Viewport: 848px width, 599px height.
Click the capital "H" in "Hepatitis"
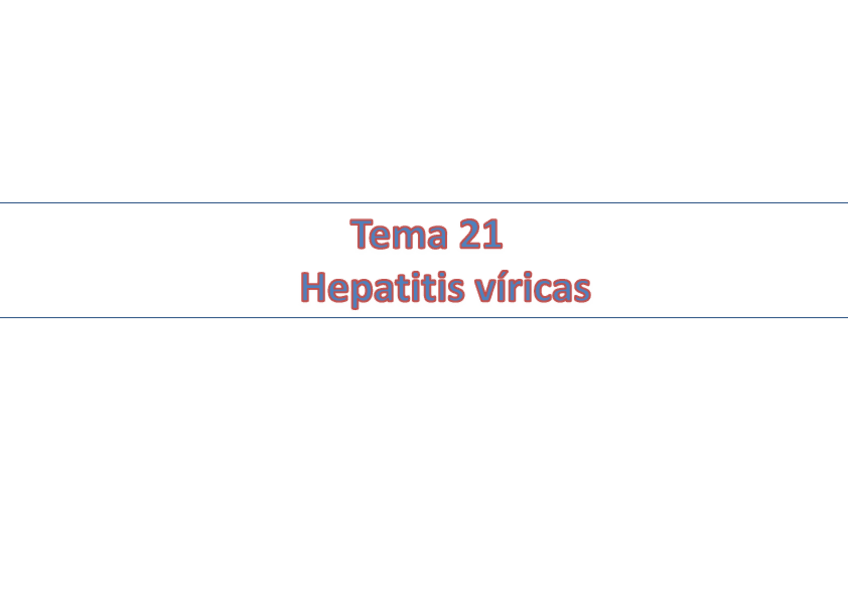(314, 288)
